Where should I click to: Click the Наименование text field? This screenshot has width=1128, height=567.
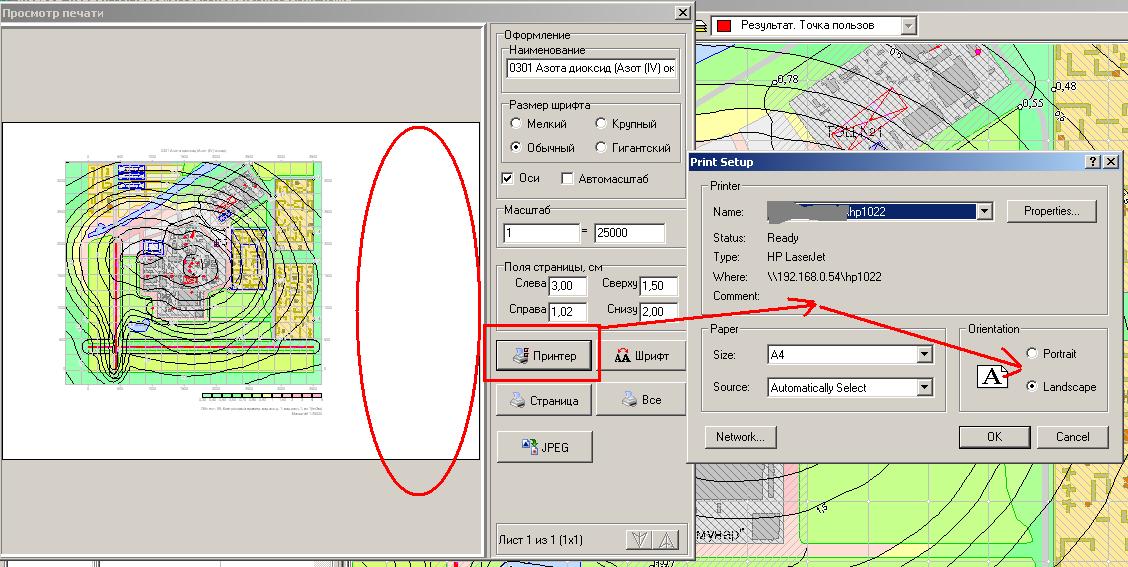592,69
